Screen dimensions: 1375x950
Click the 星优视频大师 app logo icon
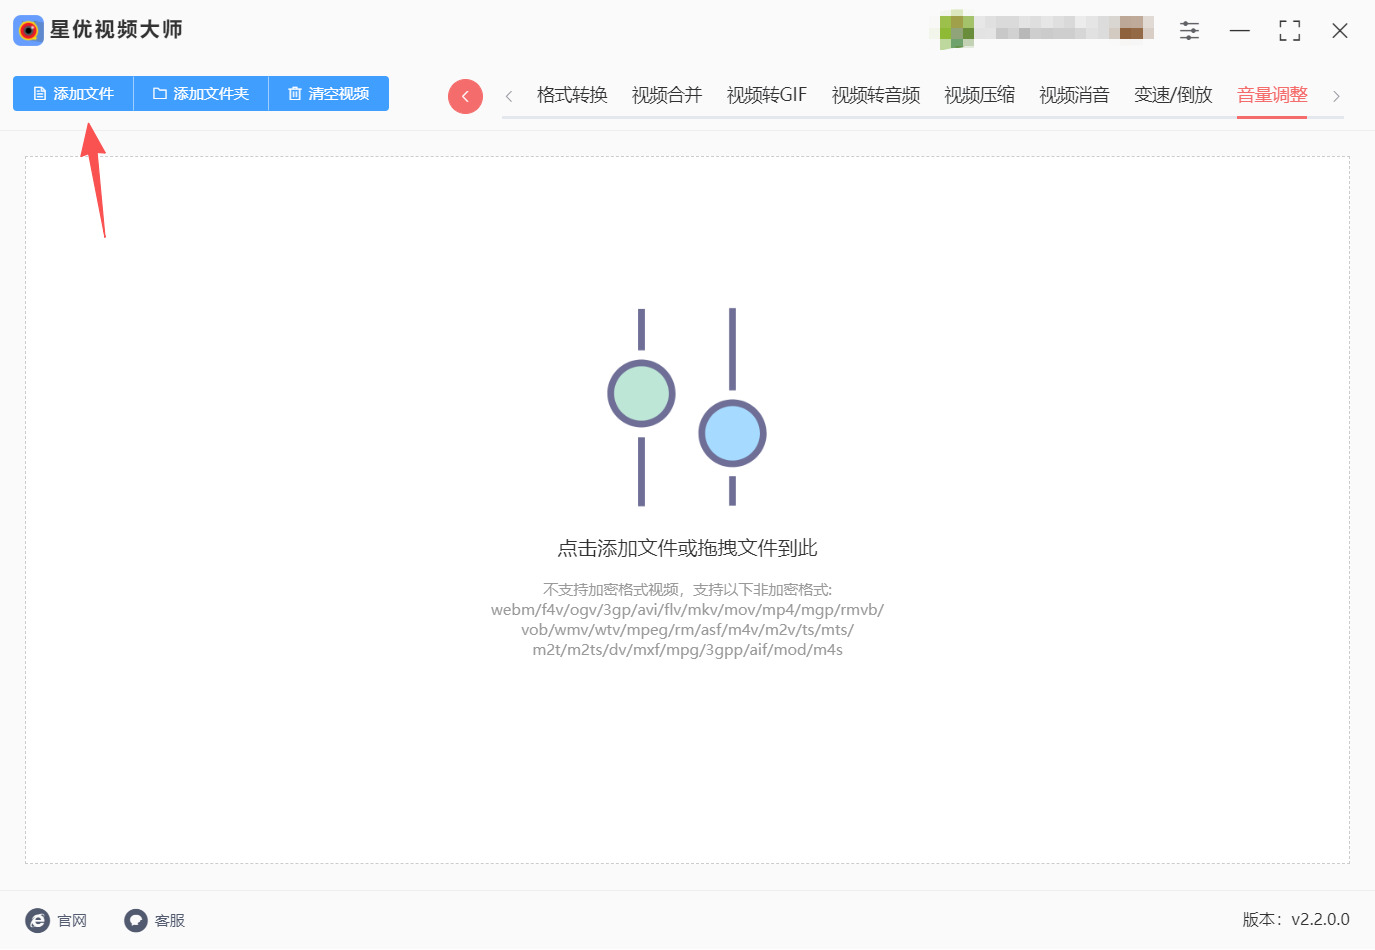pyautogui.click(x=28, y=30)
